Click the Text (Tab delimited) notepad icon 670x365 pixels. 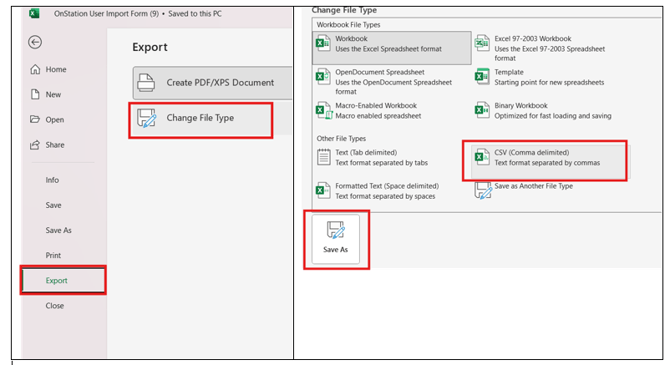pyautogui.click(x=323, y=157)
